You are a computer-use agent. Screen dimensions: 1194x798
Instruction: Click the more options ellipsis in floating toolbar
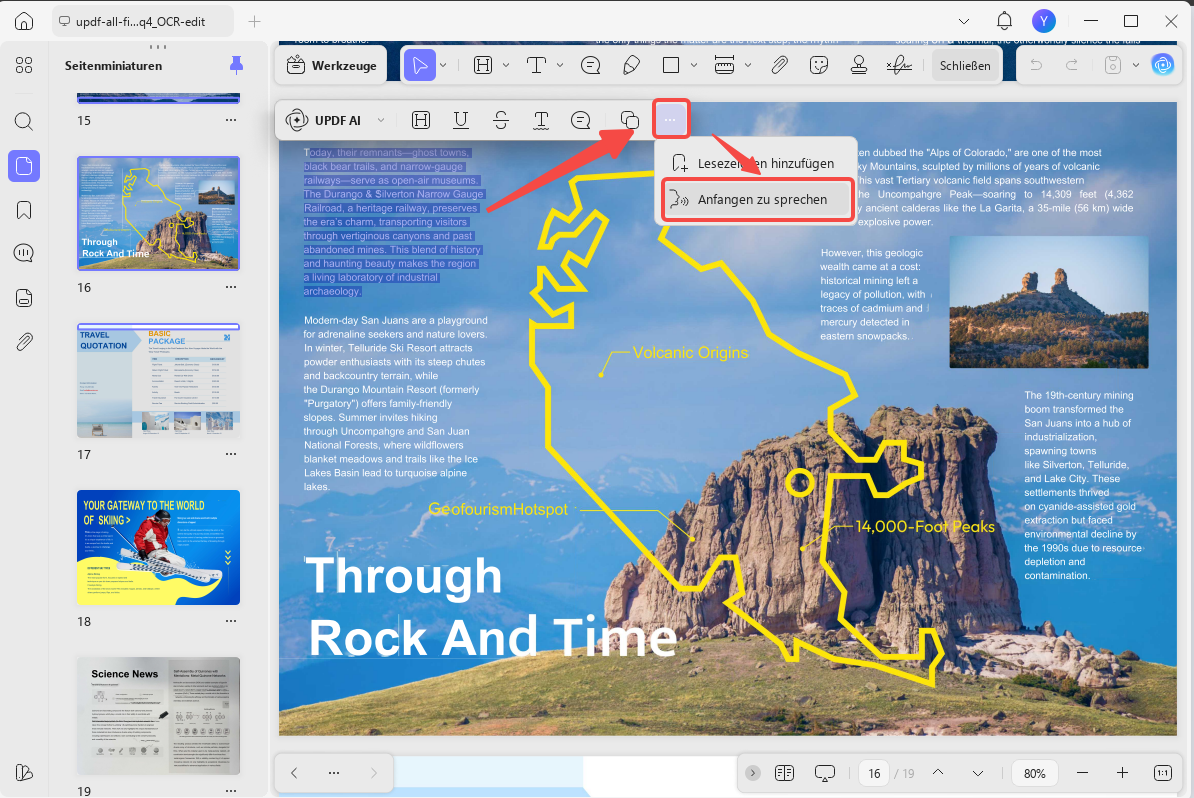(x=670, y=120)
